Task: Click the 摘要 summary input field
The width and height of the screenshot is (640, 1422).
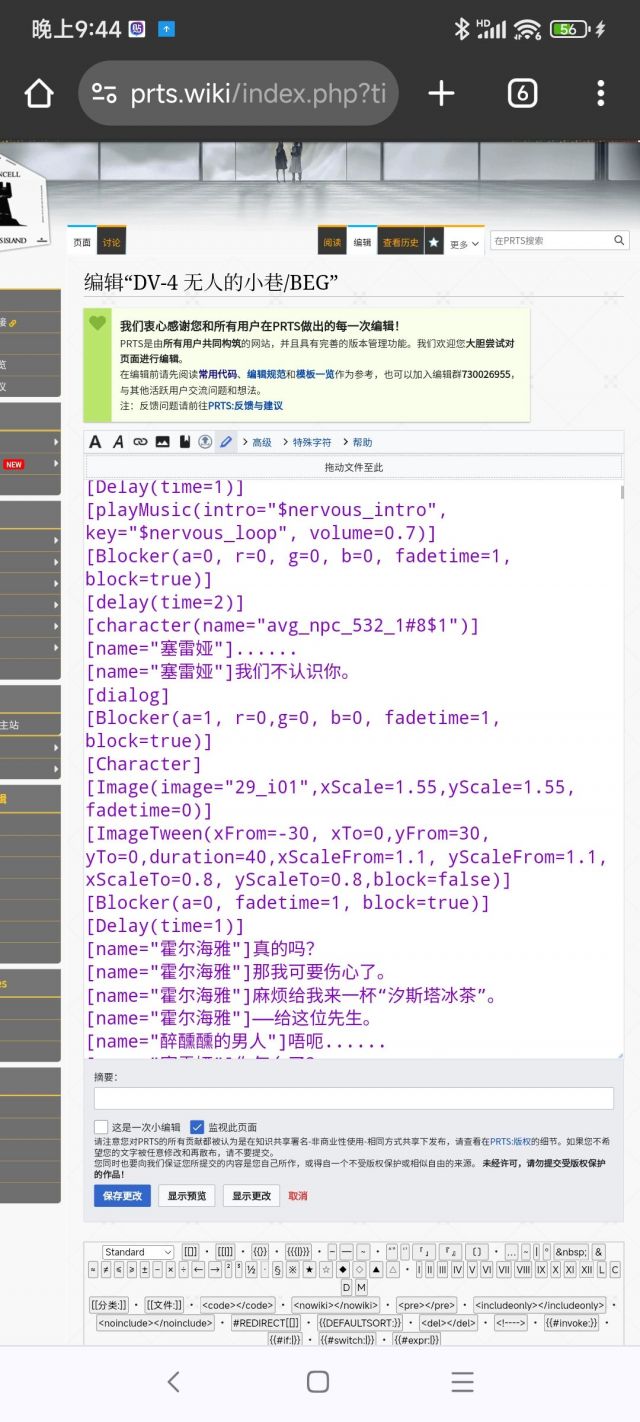Action: [x=354, y=1098]
